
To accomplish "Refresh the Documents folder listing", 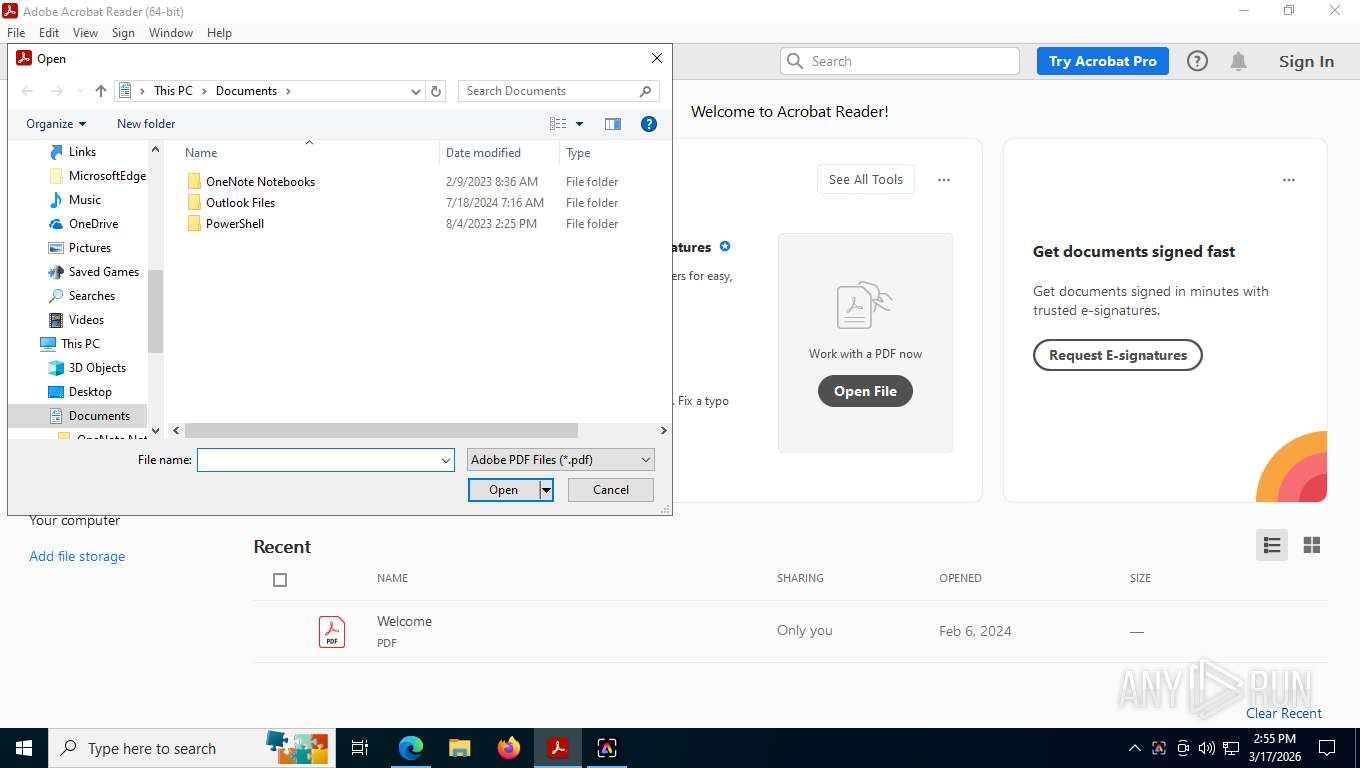I will pyautogui.click(x=436, y=91).
